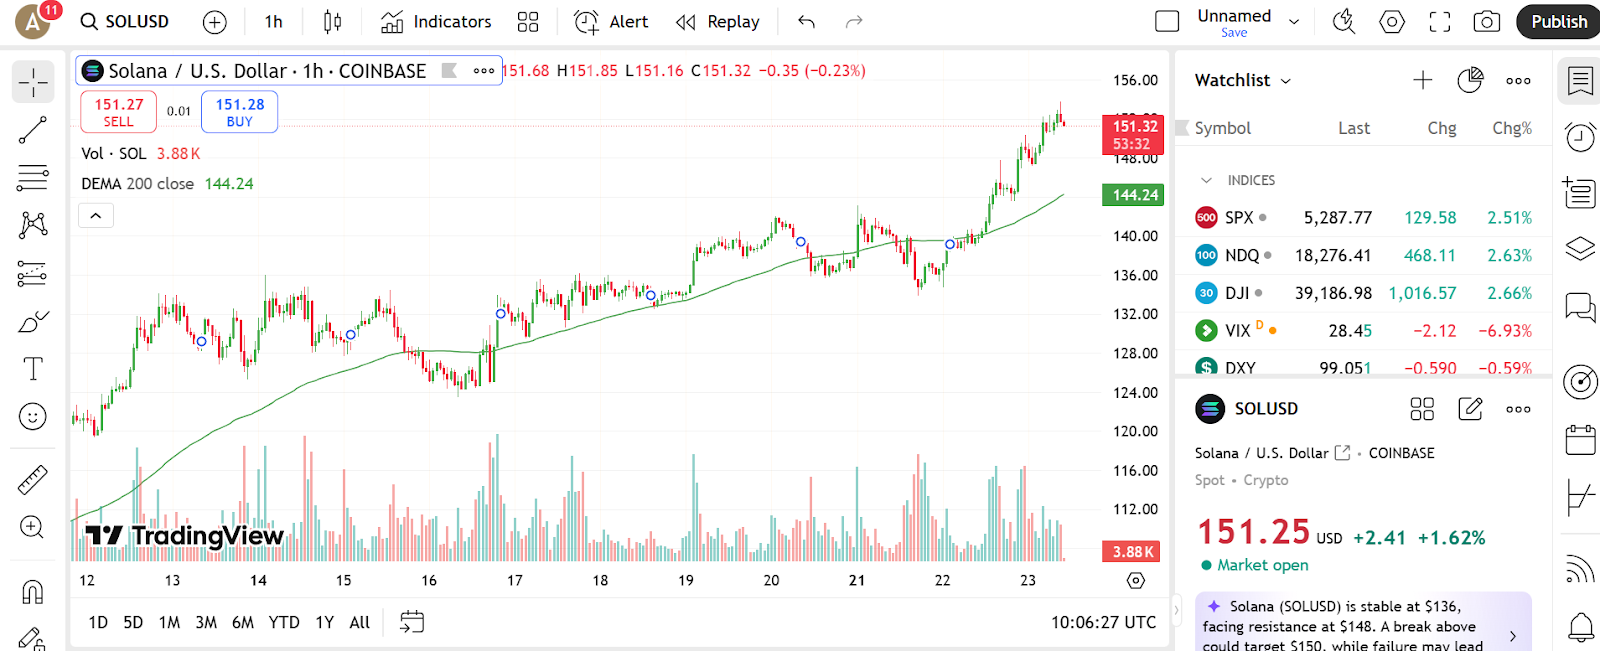Select the Trend Line drawing tool
1600x651 pixels.
click(x=32, y=130)
